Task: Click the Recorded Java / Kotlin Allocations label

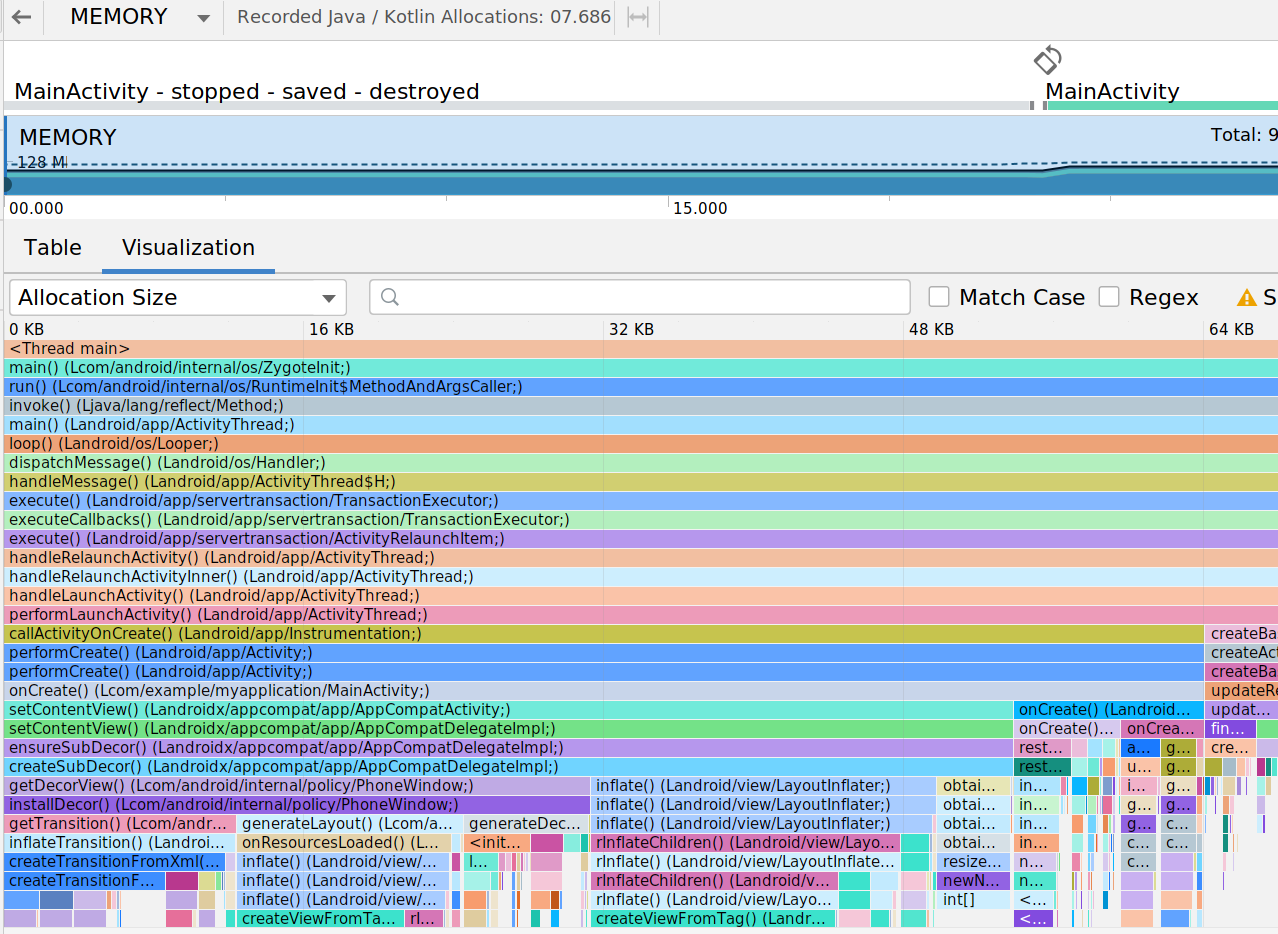Action: [423, 18]
